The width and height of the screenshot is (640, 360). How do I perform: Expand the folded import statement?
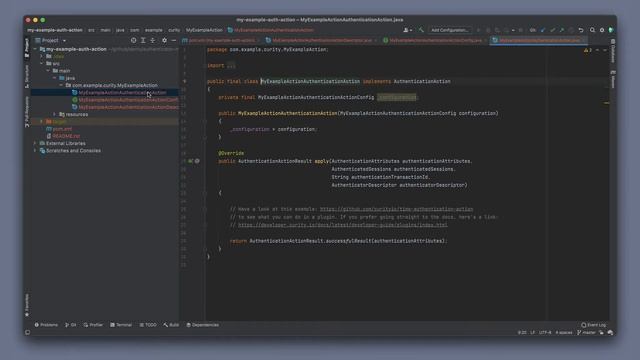[231, 65]
